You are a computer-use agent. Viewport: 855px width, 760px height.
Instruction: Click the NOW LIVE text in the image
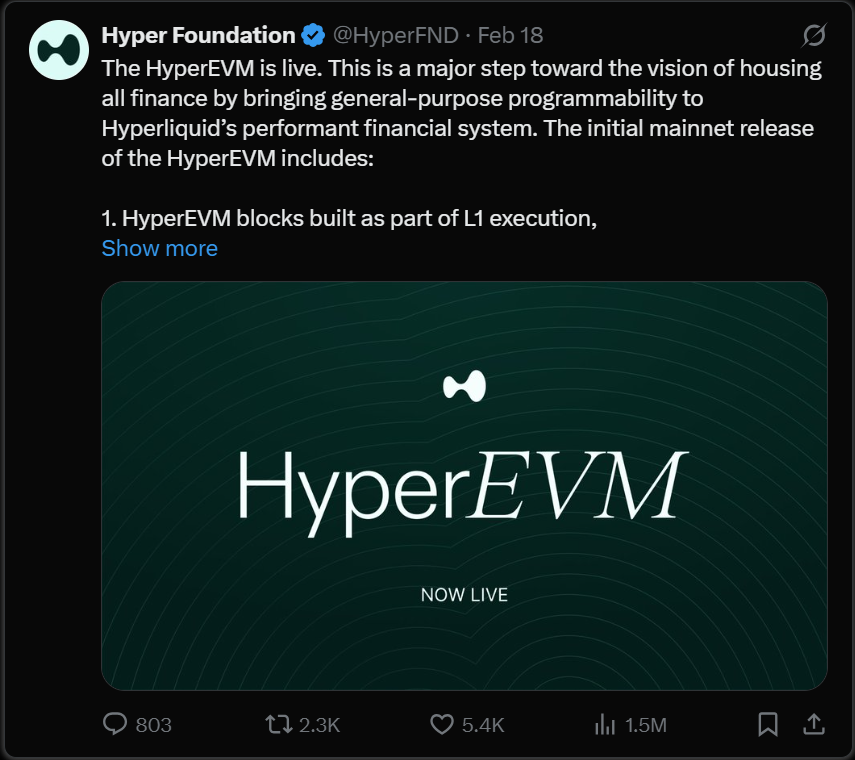click(x=464, y=595)
